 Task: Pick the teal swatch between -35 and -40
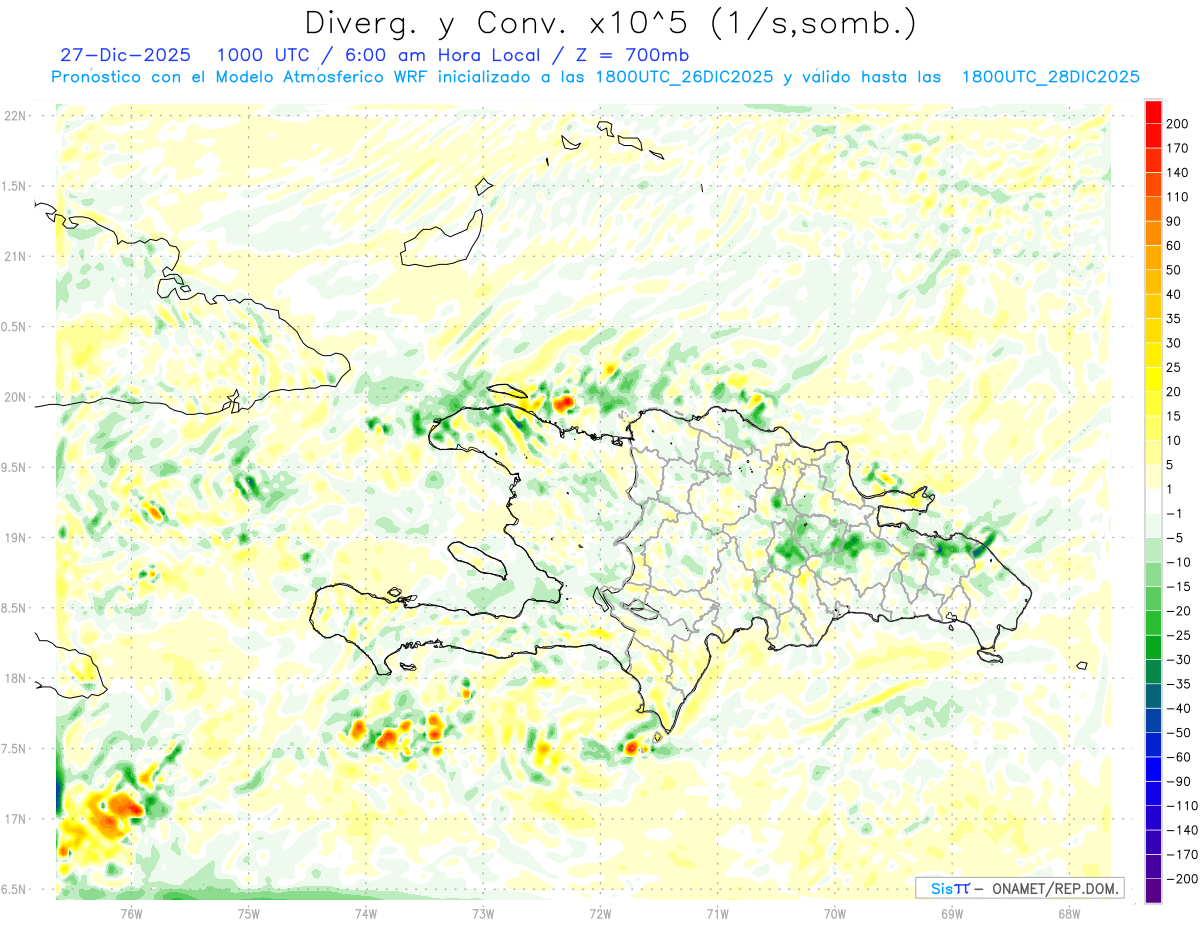pyautogui.click(x=1153, y=696)
